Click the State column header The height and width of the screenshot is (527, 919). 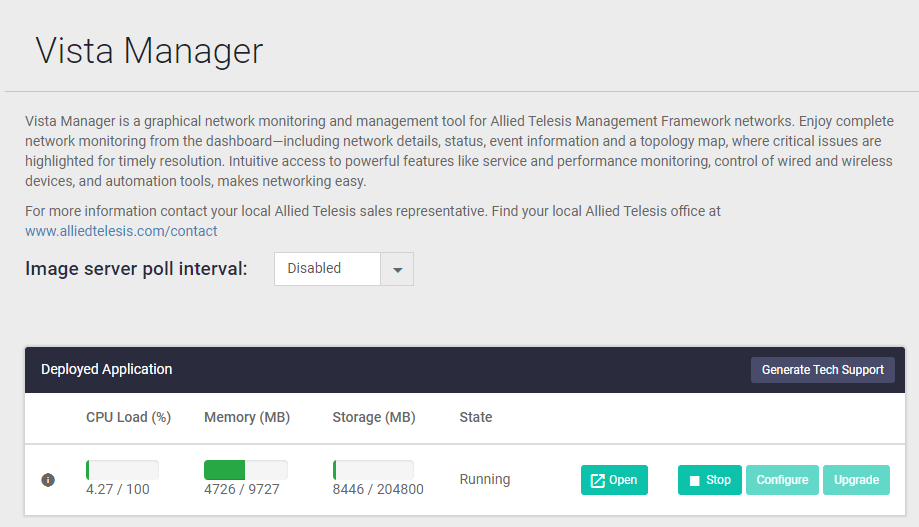tap(476, 417)
